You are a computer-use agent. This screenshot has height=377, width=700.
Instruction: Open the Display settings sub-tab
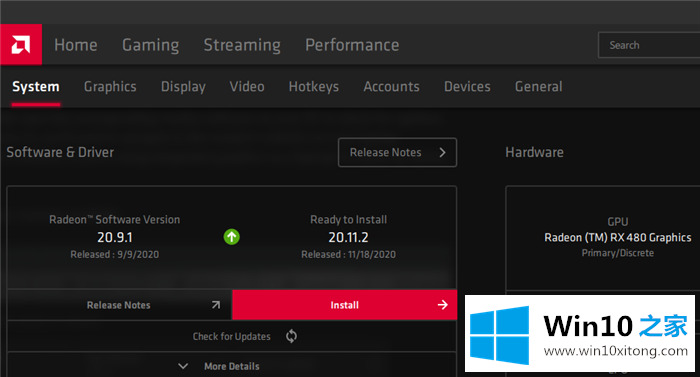[x=183, y=87]
